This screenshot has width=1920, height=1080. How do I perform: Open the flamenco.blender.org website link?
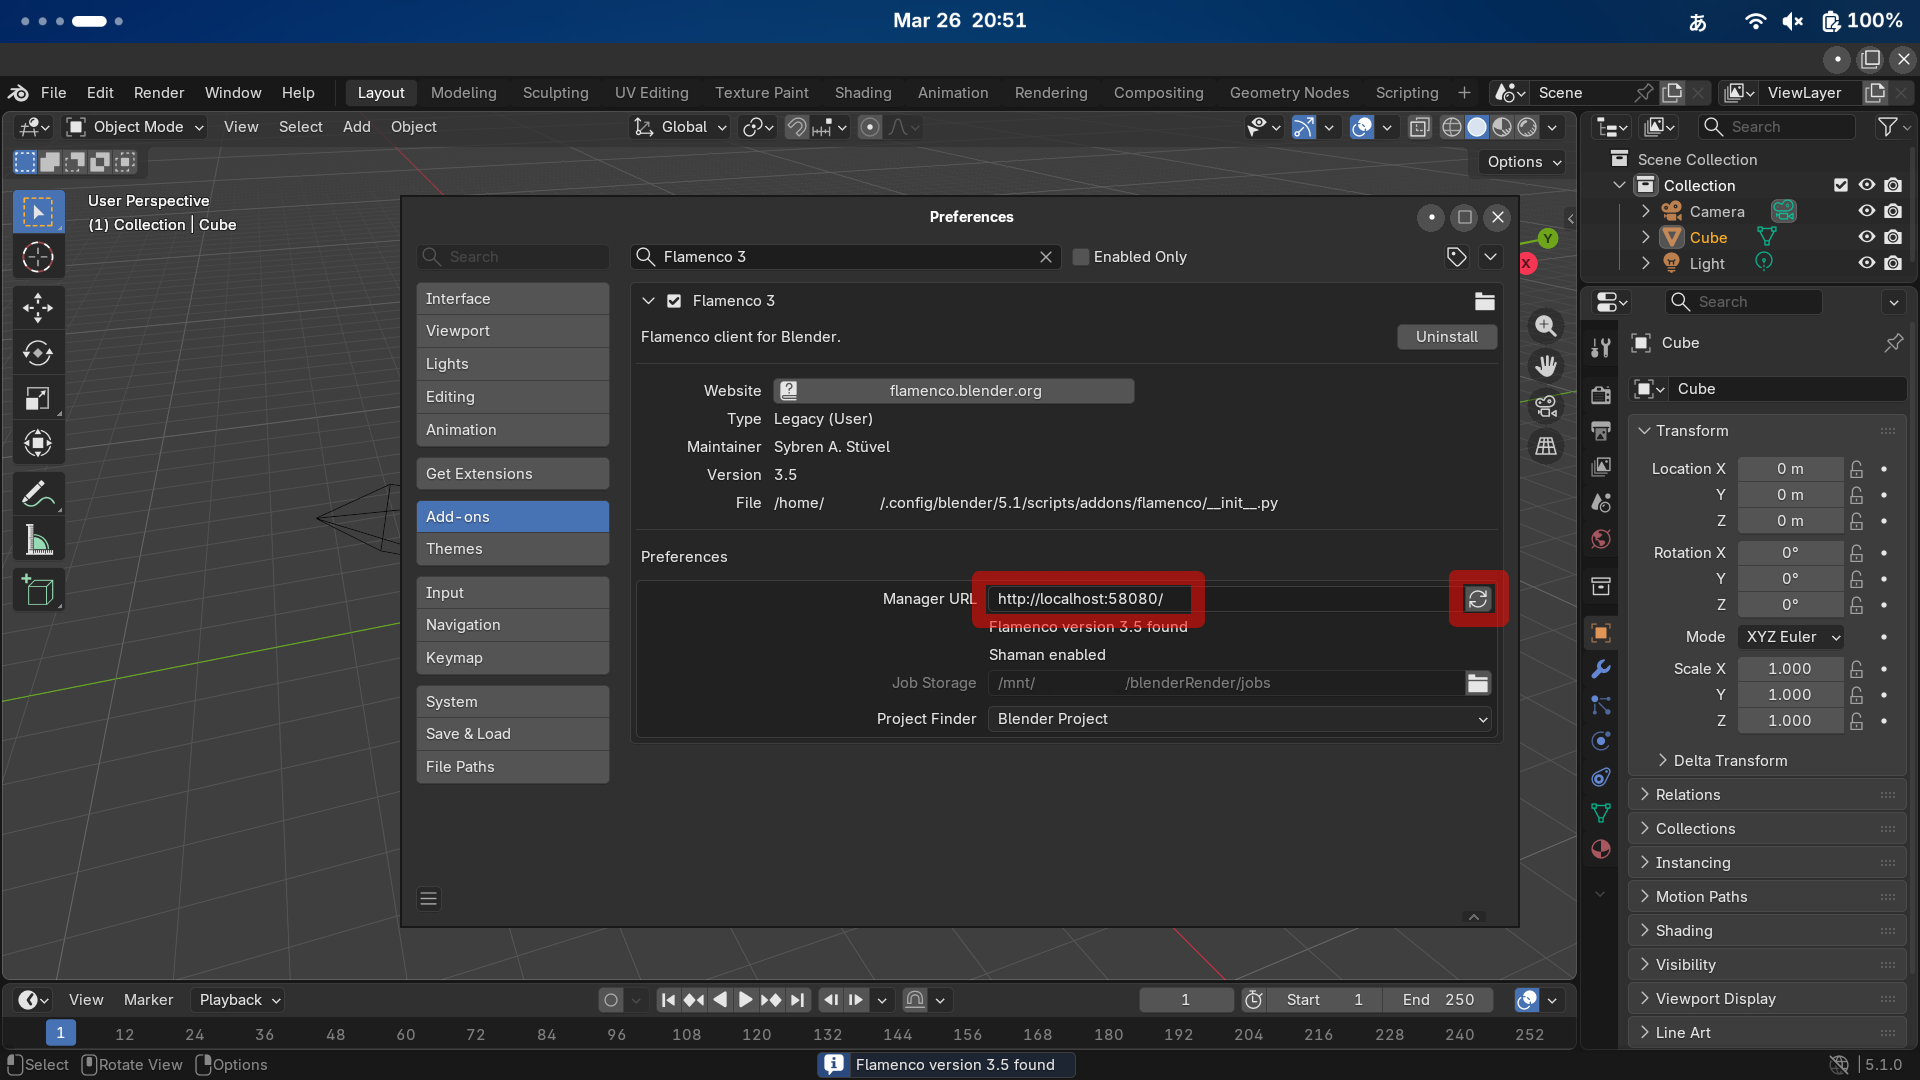coord(954,391)
